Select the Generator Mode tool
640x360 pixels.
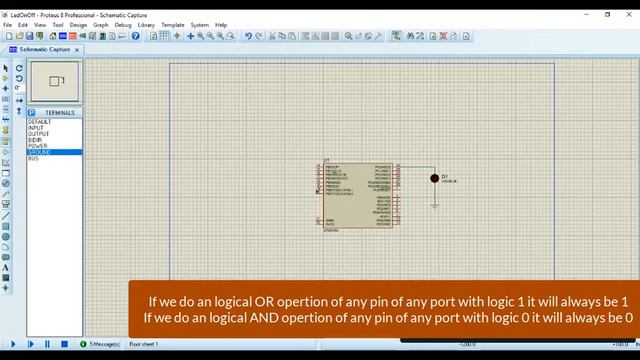(x=6, y=184)
